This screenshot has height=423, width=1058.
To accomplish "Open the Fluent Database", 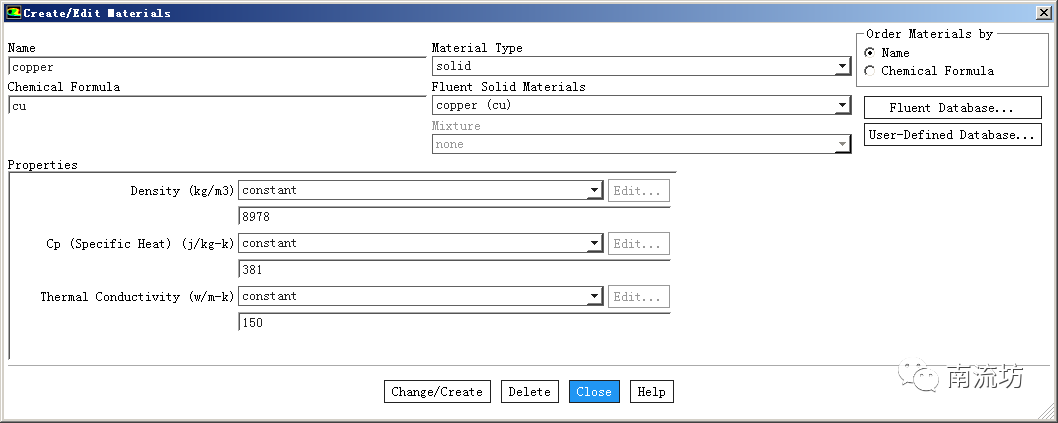I will (951, 108).
